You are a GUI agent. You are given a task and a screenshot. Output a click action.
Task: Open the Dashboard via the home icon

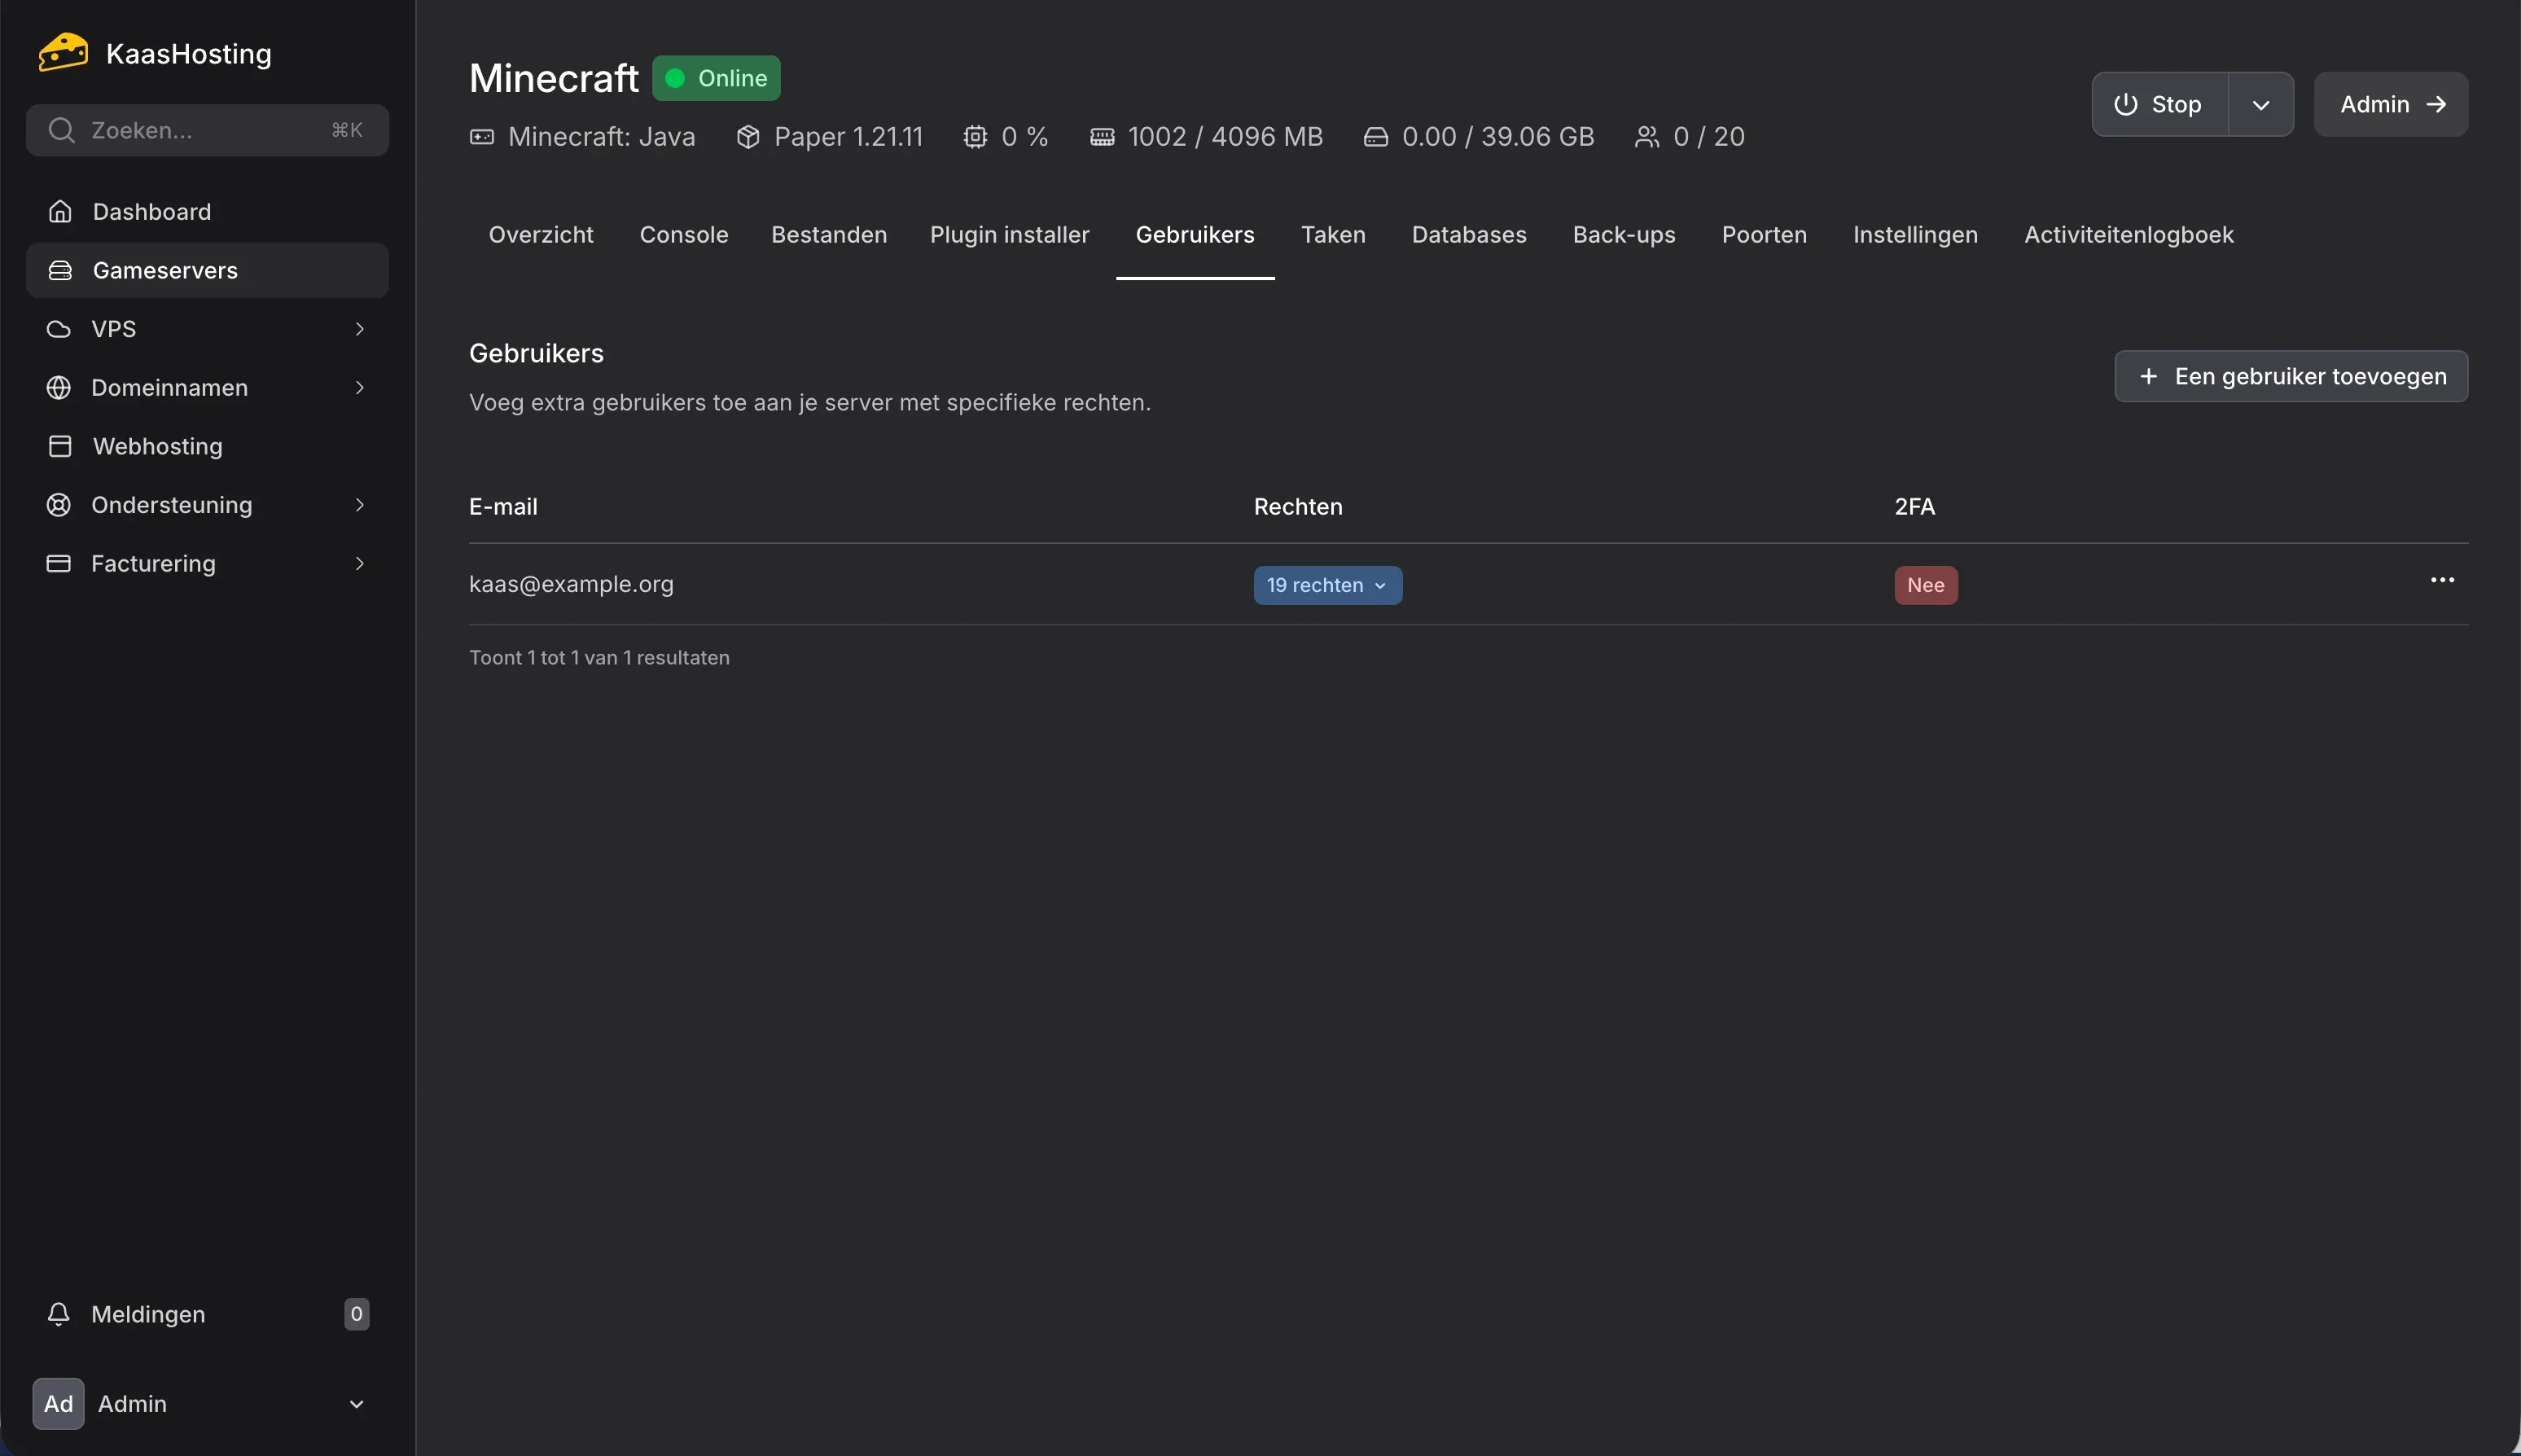60,211
